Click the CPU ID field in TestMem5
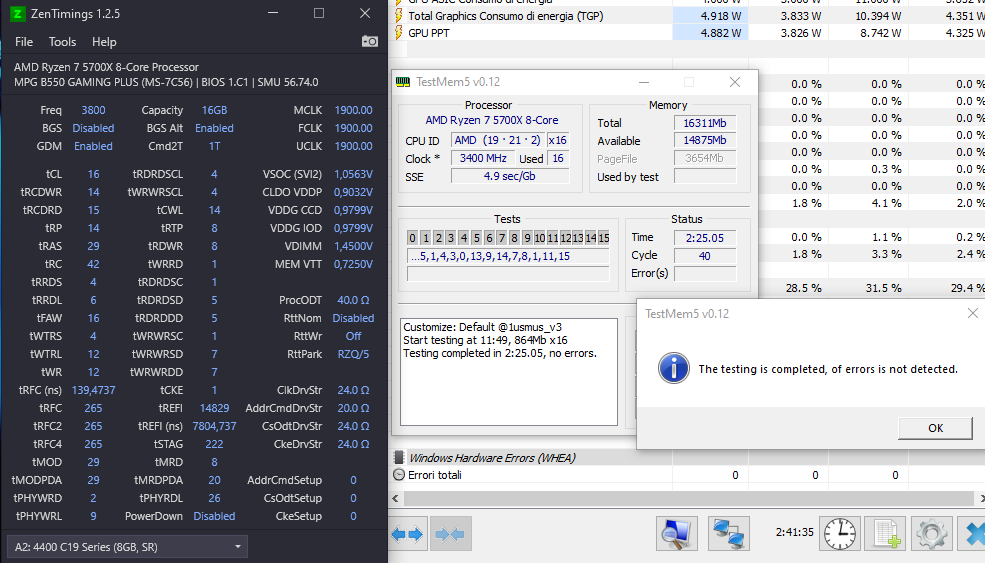Image resolution: width=985 pixels, height=563 pixels. (498, 140)
